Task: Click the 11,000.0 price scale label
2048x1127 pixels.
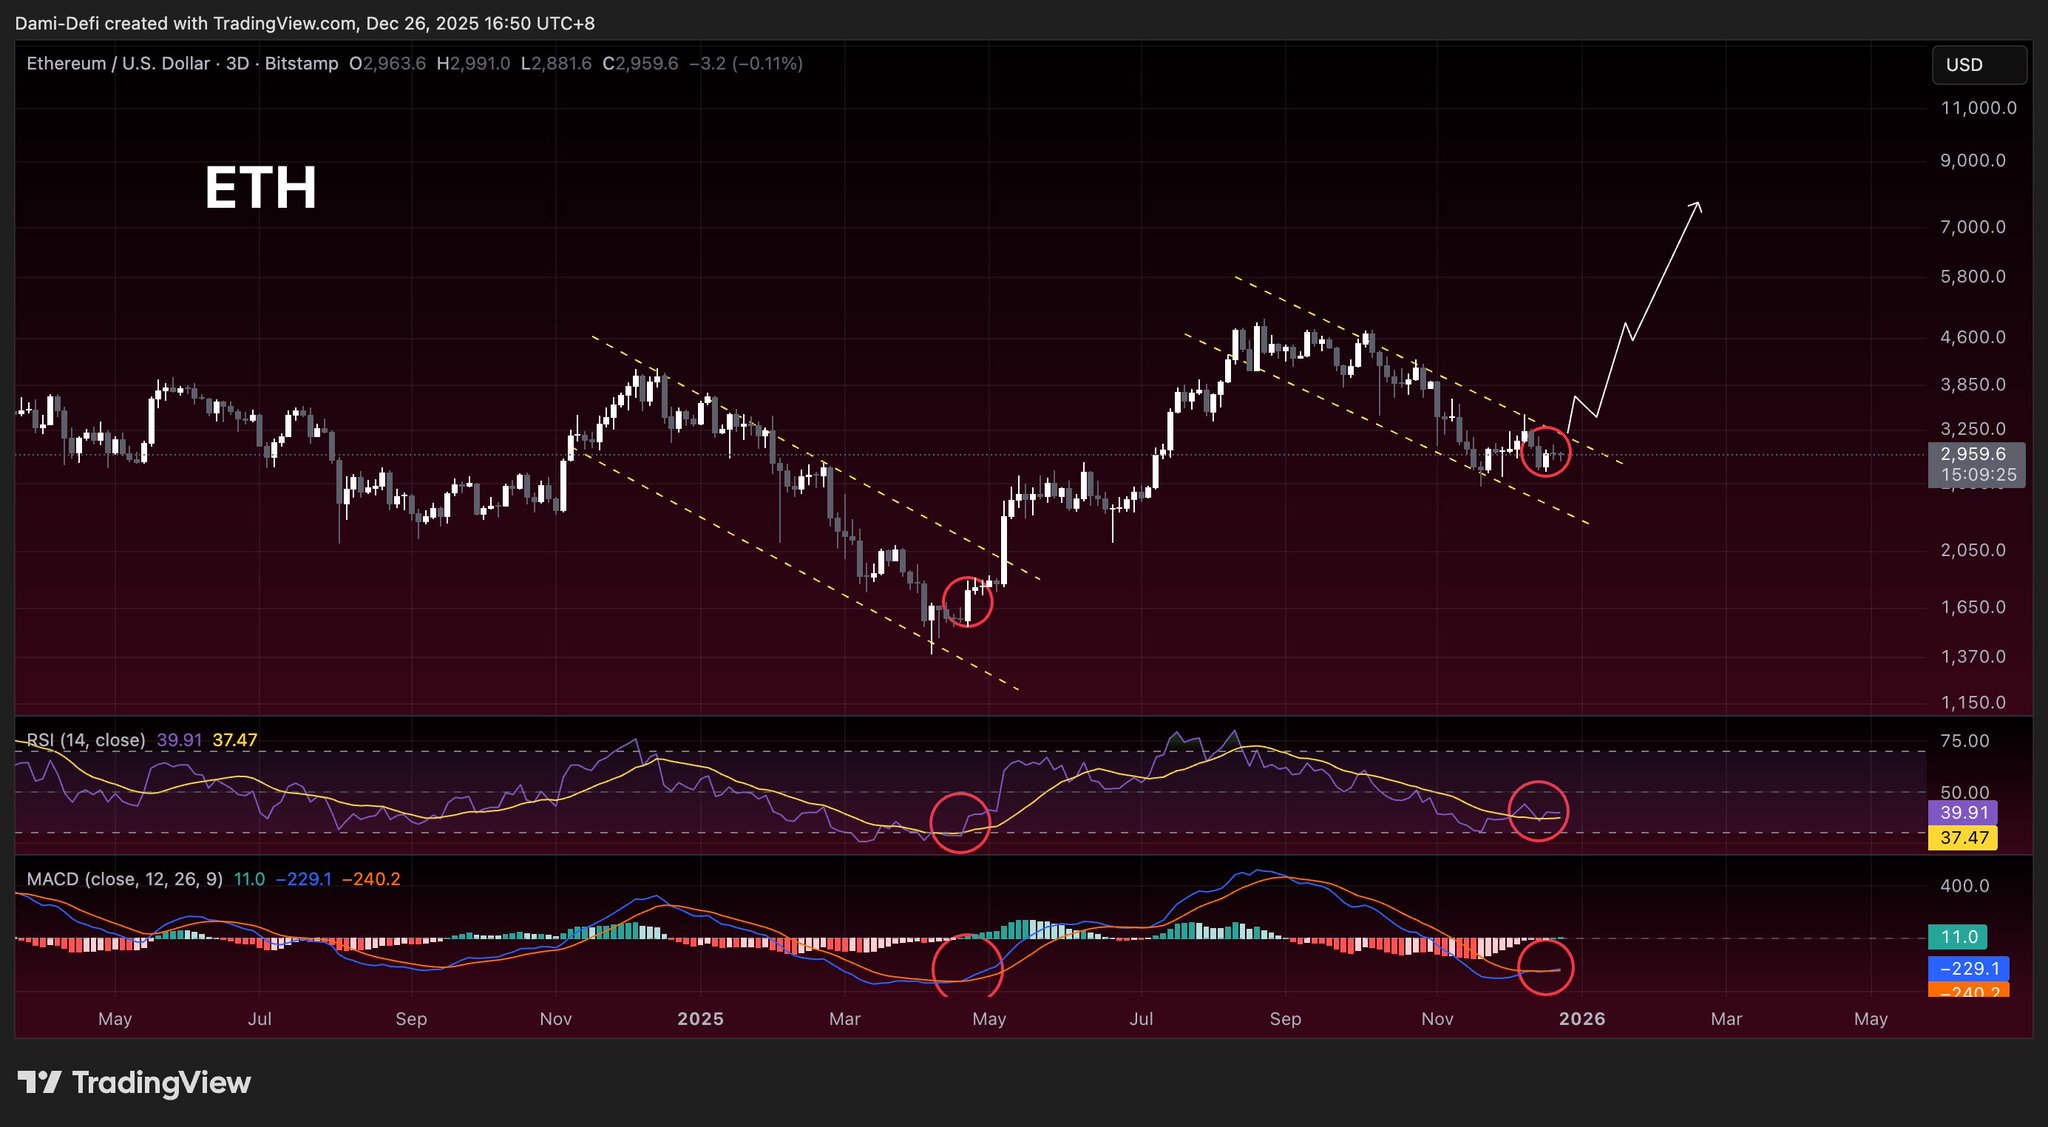Action: [1978, 108]
